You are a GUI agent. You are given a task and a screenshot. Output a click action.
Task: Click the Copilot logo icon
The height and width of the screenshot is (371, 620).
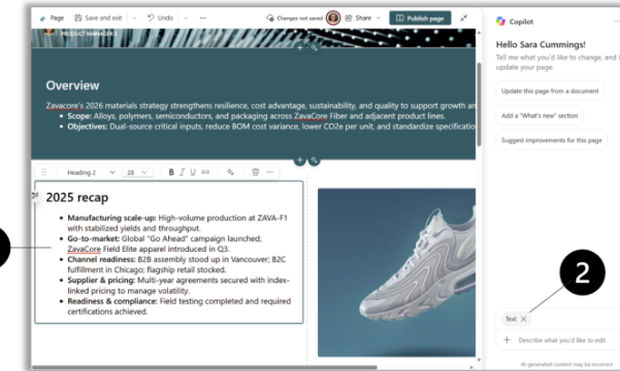click(x=501, y=21)
